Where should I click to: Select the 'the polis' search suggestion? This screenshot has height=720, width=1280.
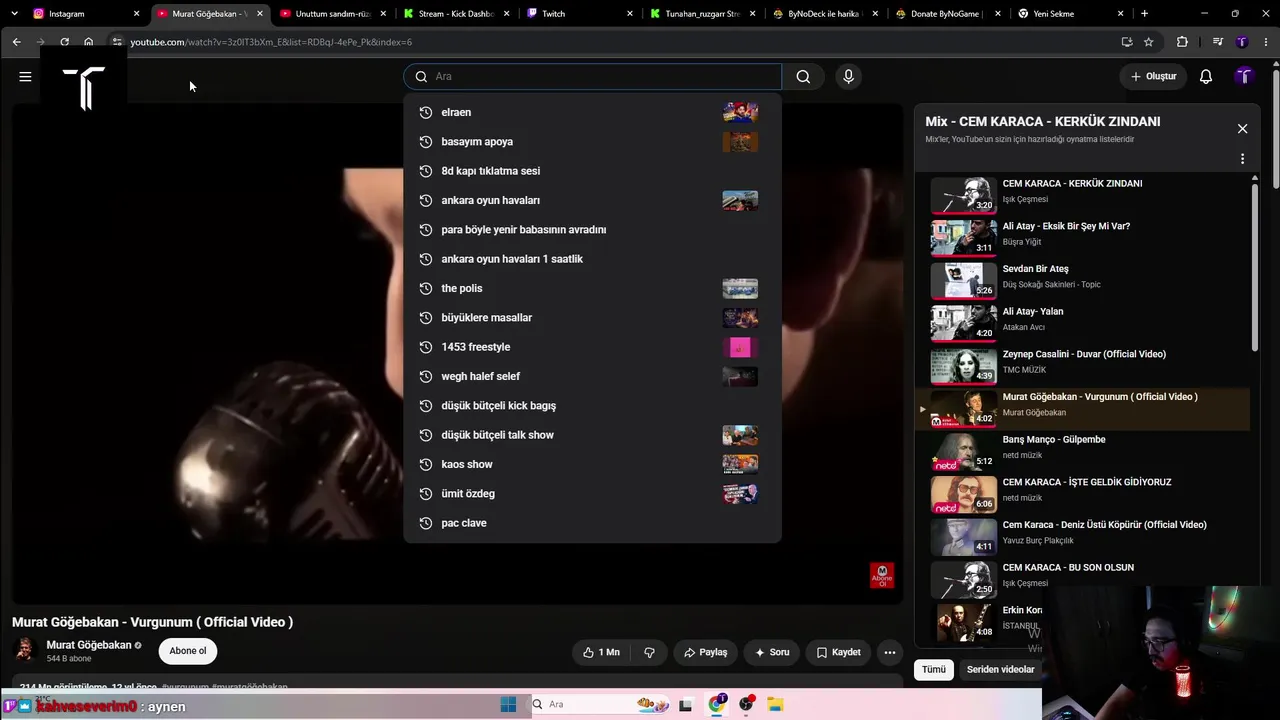592,288
